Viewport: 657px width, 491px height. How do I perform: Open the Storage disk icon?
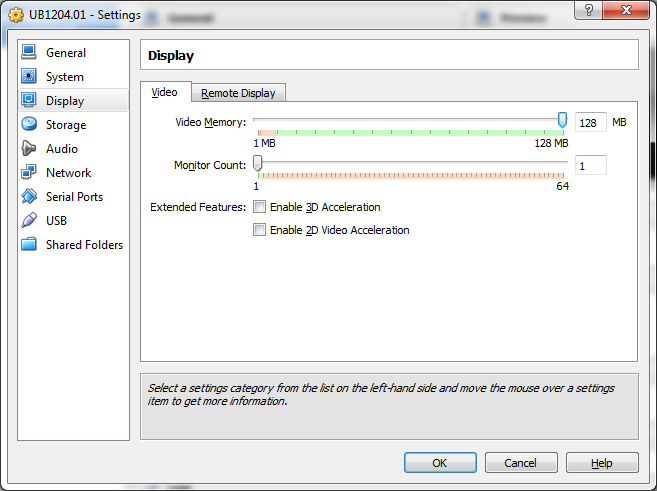click(28, 125)
